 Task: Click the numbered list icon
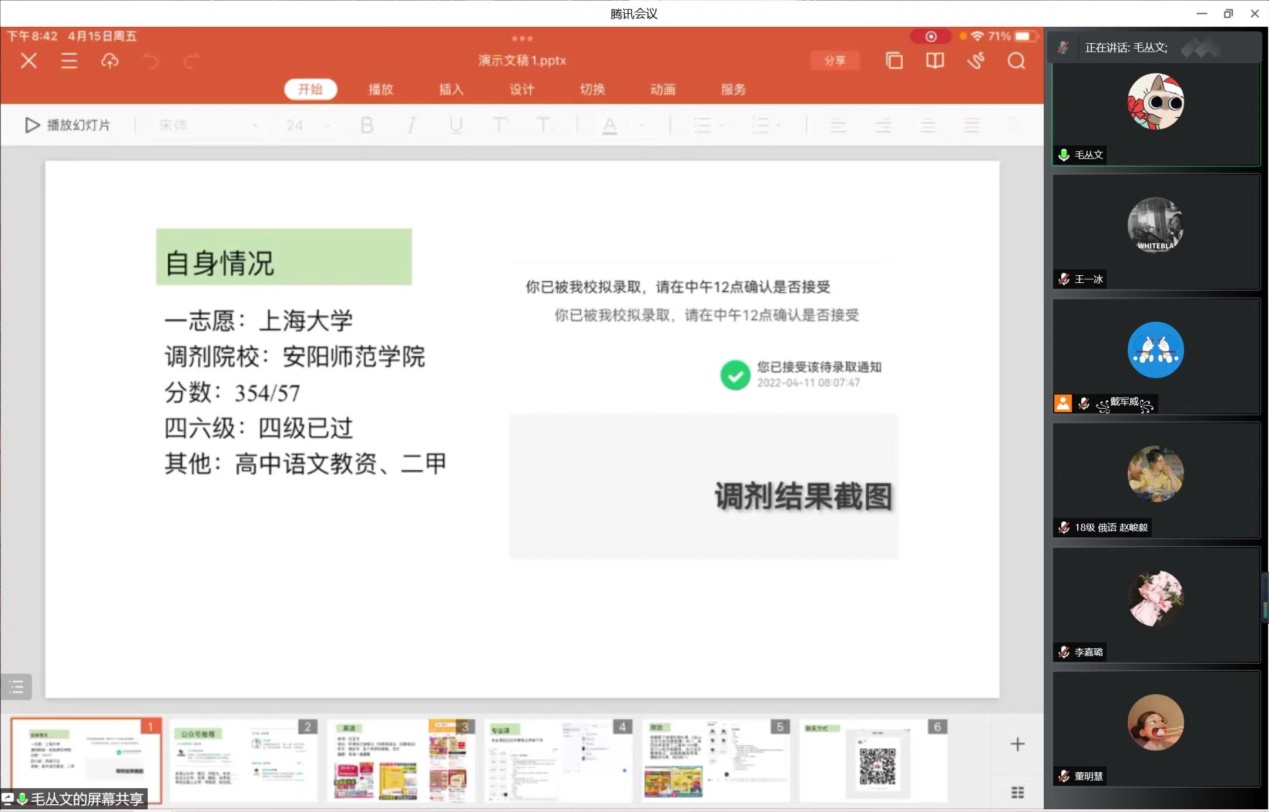coord(761,126)
